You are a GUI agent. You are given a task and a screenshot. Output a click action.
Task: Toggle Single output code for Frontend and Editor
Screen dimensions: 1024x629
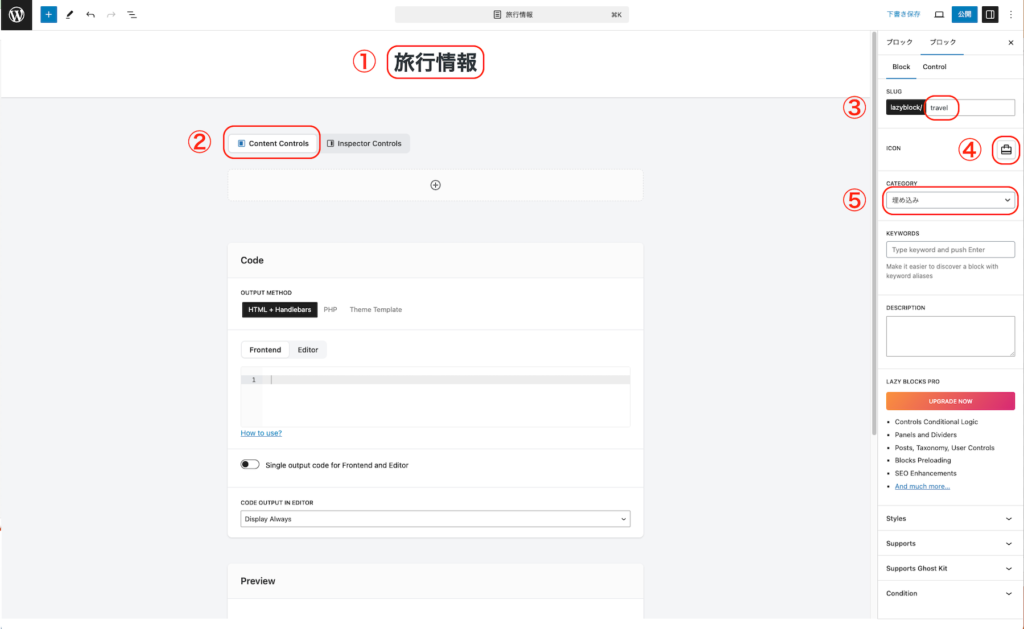coord(250,465)
